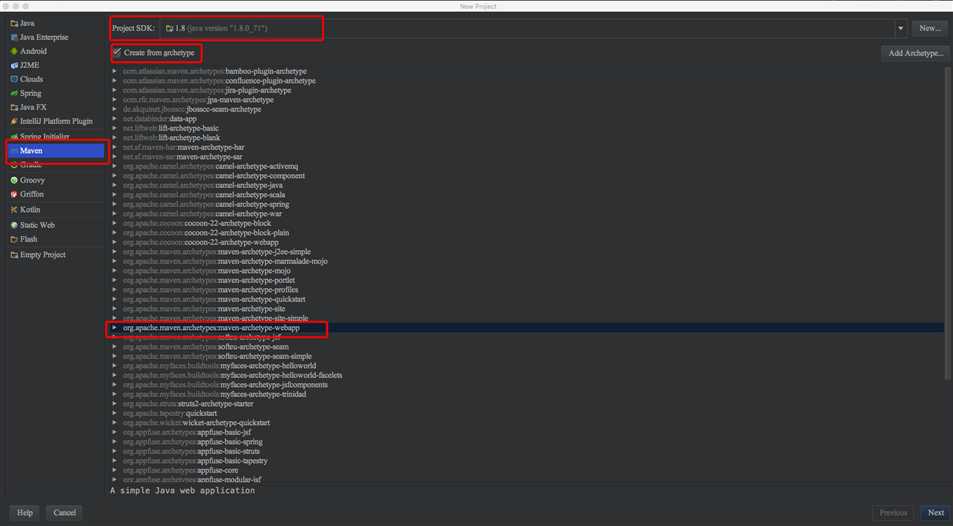The width and height of the screenshot is (953, 526).
Task: Toggle the Create from archetype checkbox
Action: pos(117,52)
